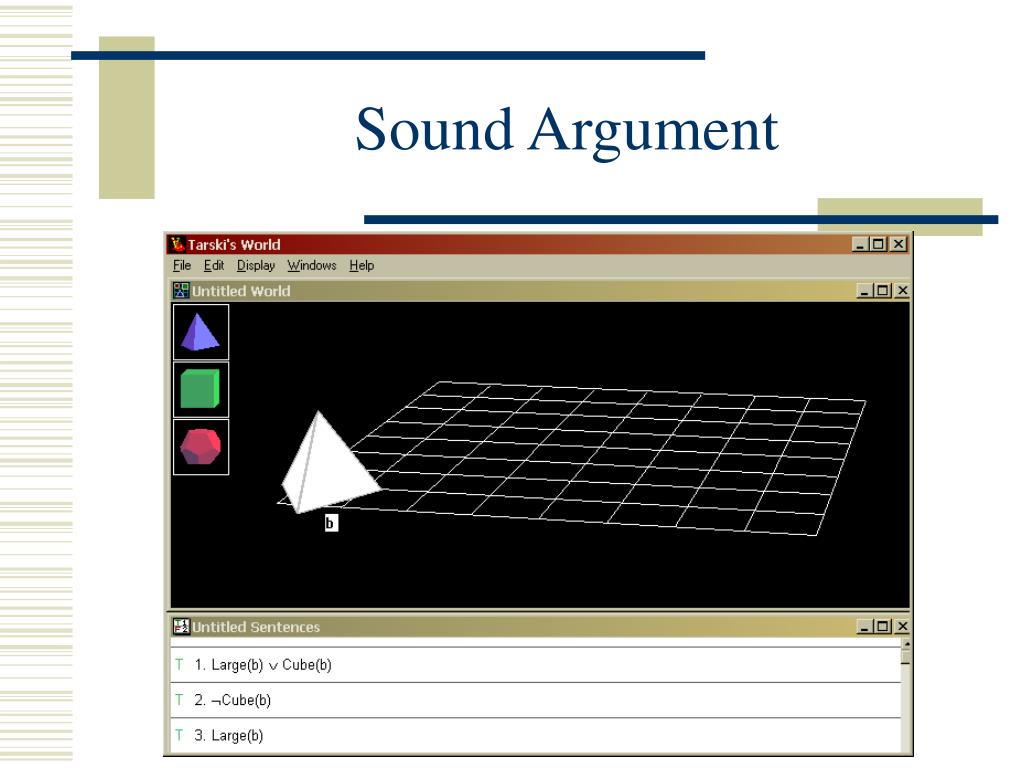Click the Untitled Sentences window icon
Image resolution: width=1024 pixels, height=768 pixels.
point(181,626)
